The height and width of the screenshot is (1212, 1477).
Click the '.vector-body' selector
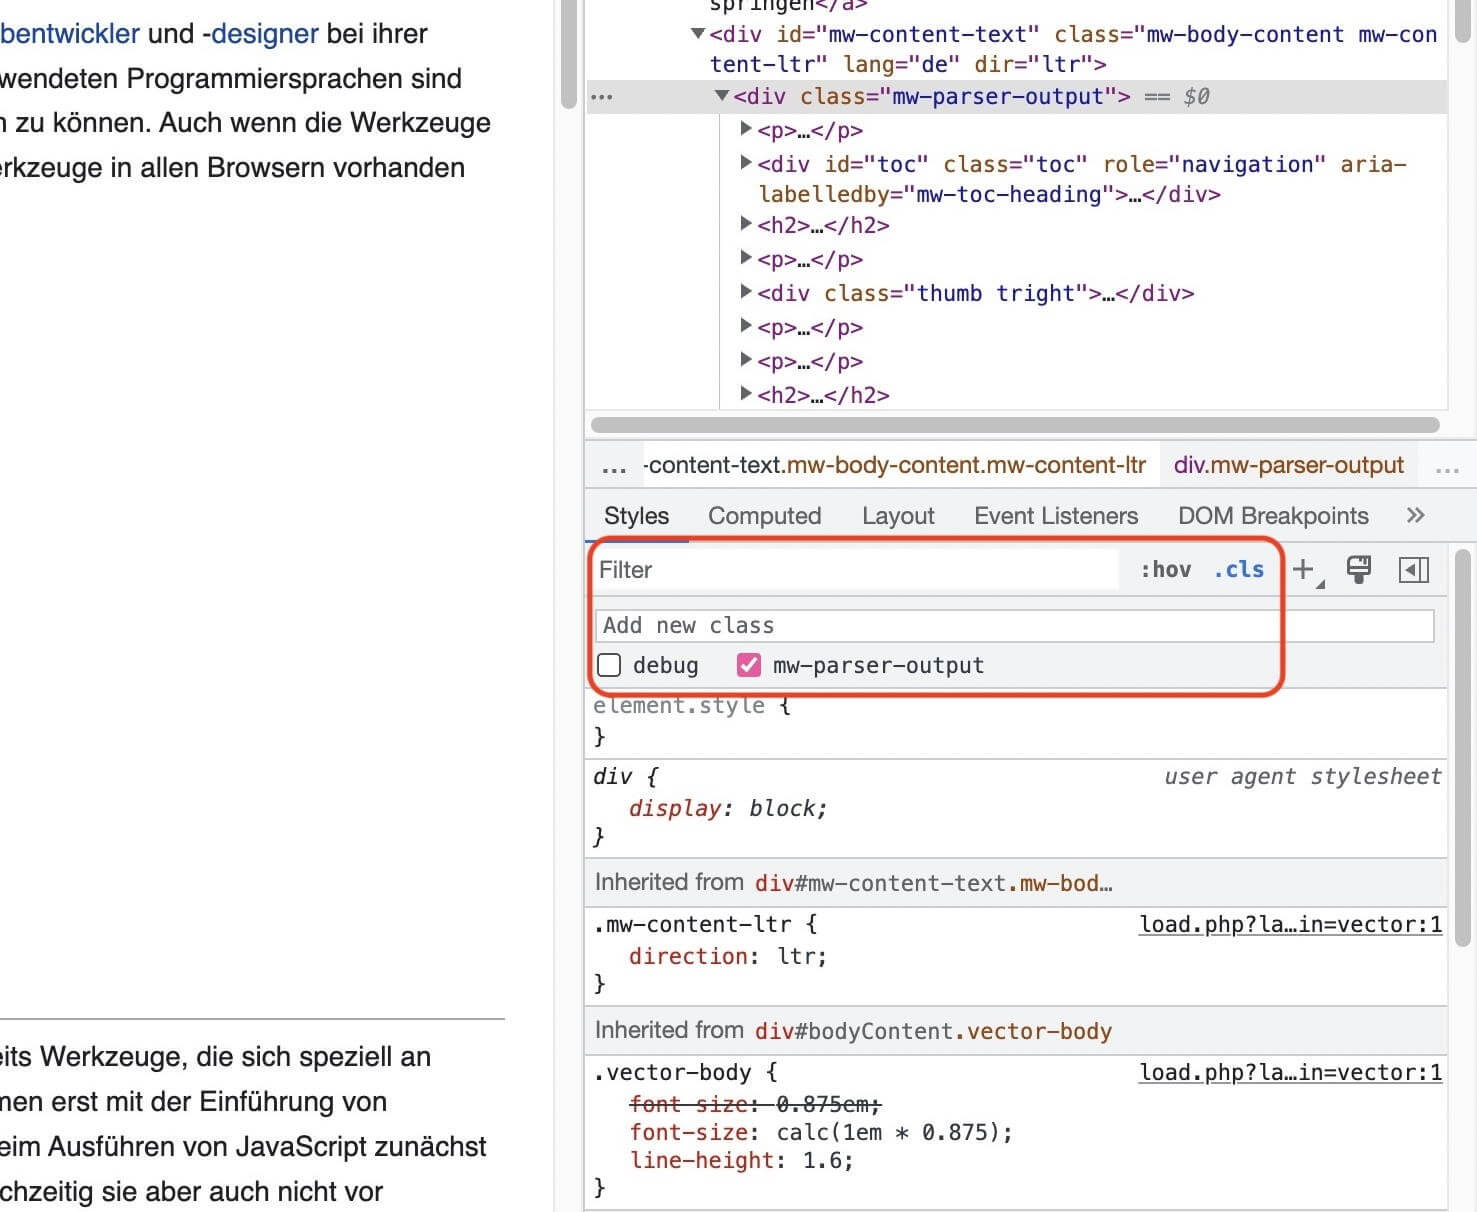[x=672, y=1073]
